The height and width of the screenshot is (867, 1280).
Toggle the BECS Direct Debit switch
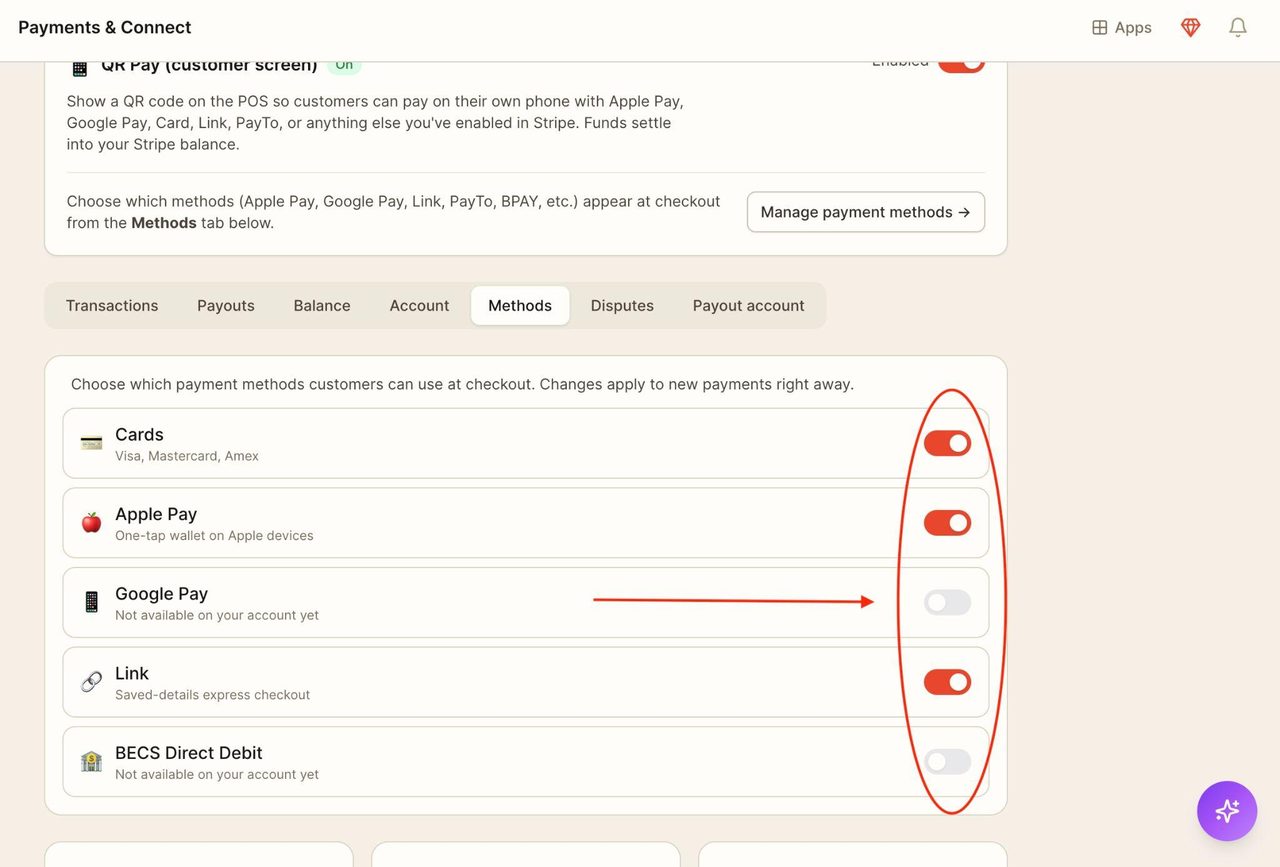[947, 762]
